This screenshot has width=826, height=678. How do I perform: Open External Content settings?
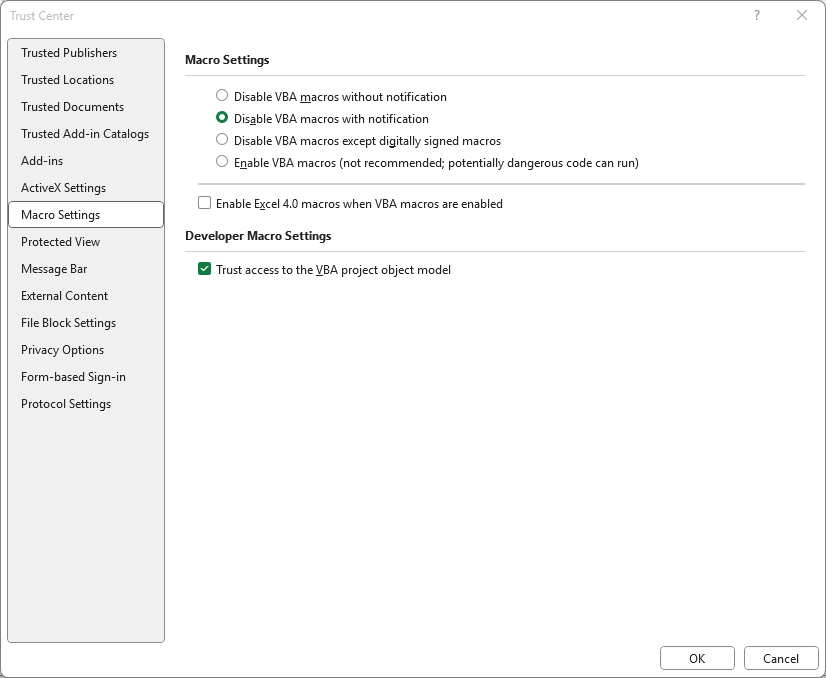tap(64, 295)
